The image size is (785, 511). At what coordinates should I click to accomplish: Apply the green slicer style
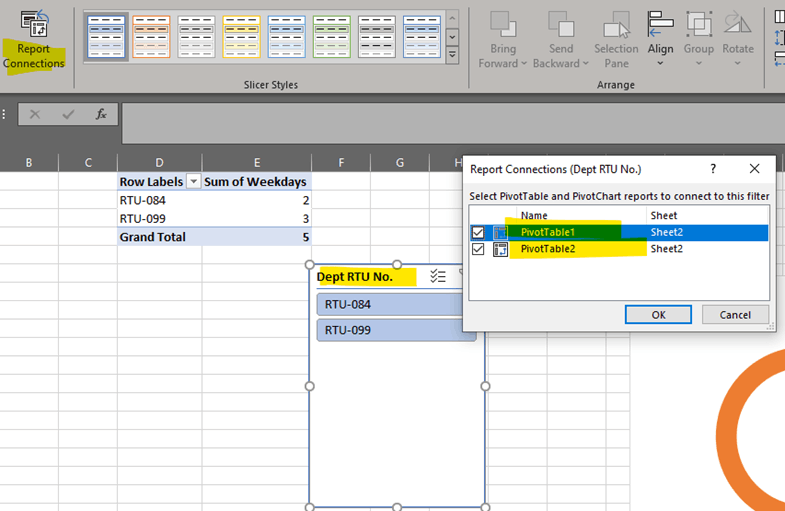click(331, 37)
